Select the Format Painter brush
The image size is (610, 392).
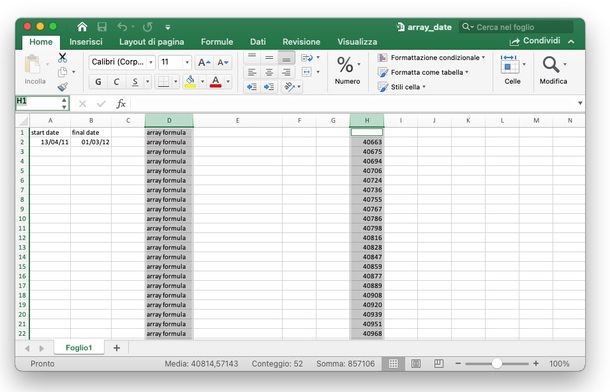pyautogui.click(x=62, y=86)
